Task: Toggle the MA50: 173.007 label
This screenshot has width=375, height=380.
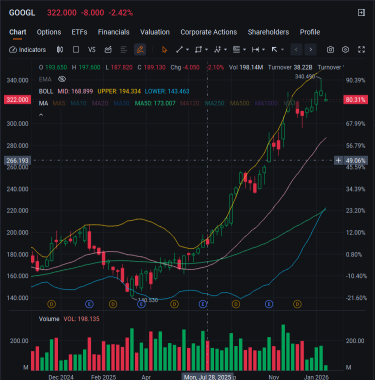Action: [155, 103]
